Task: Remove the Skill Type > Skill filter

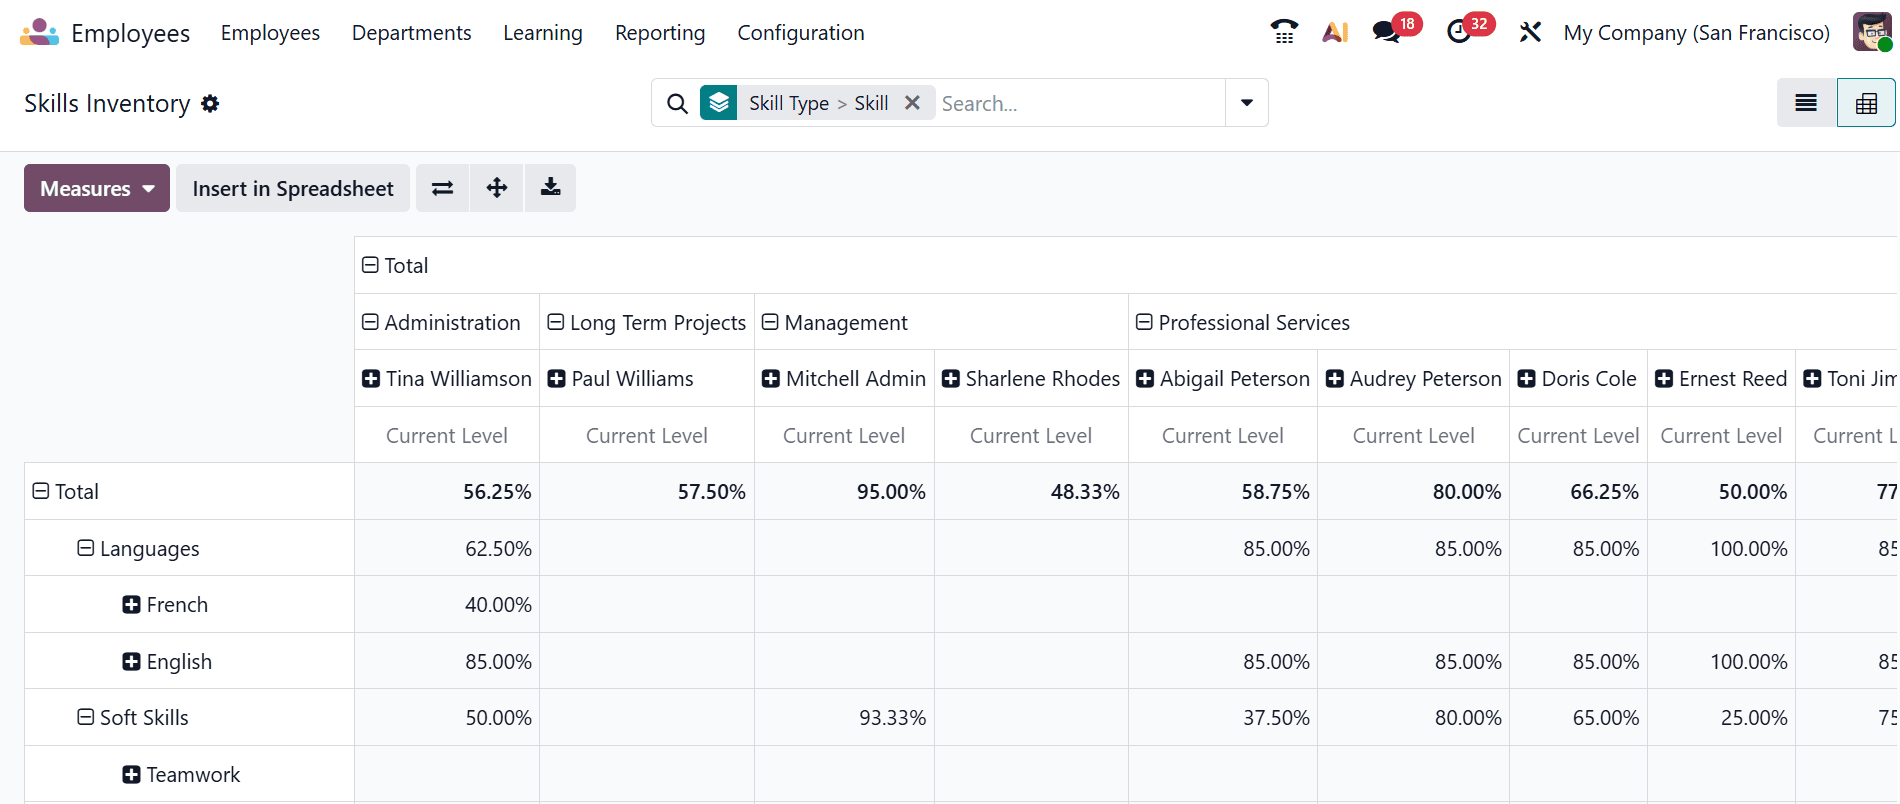Action: [912, 103]
